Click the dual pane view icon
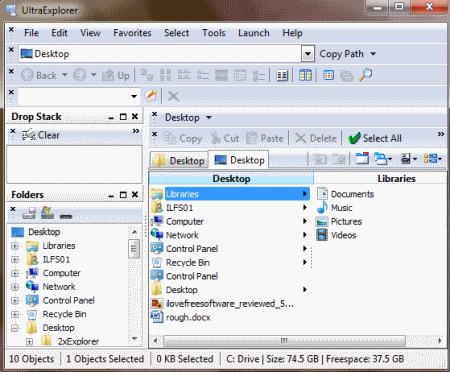 [x=305, y=75]
